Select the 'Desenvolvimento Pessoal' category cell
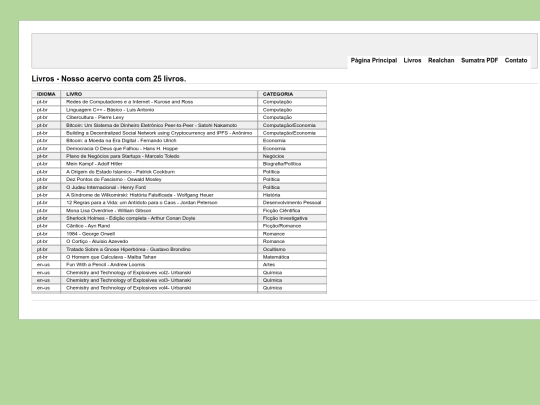Screen dimensions: 540x405 pyautogui.click(x=292, y=203)
